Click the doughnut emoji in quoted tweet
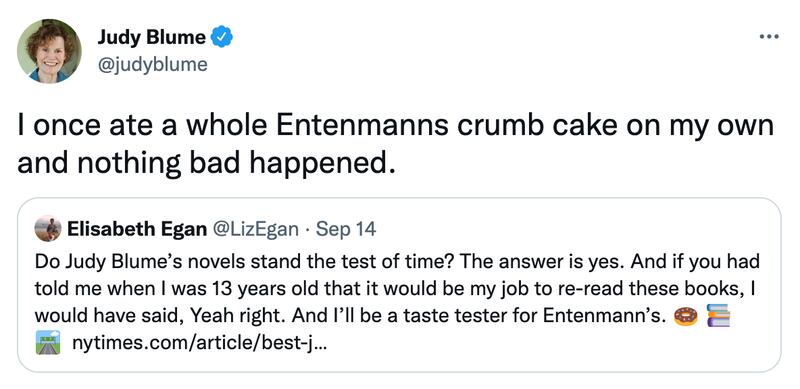 tap(685, 317)
